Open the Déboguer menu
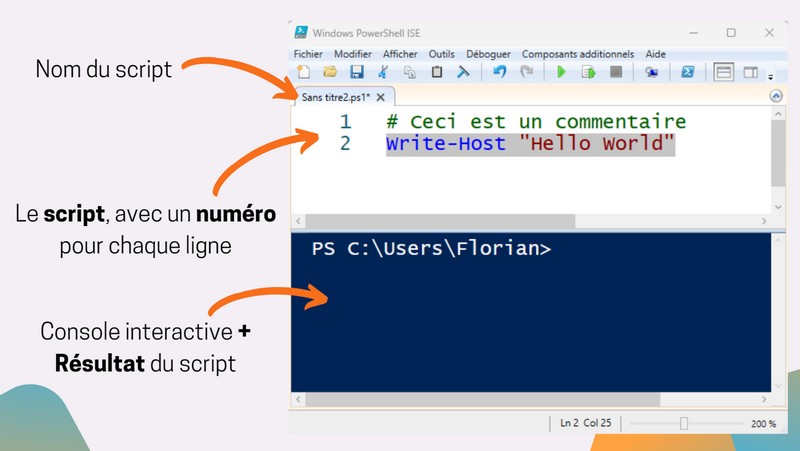 coord(488,54)
